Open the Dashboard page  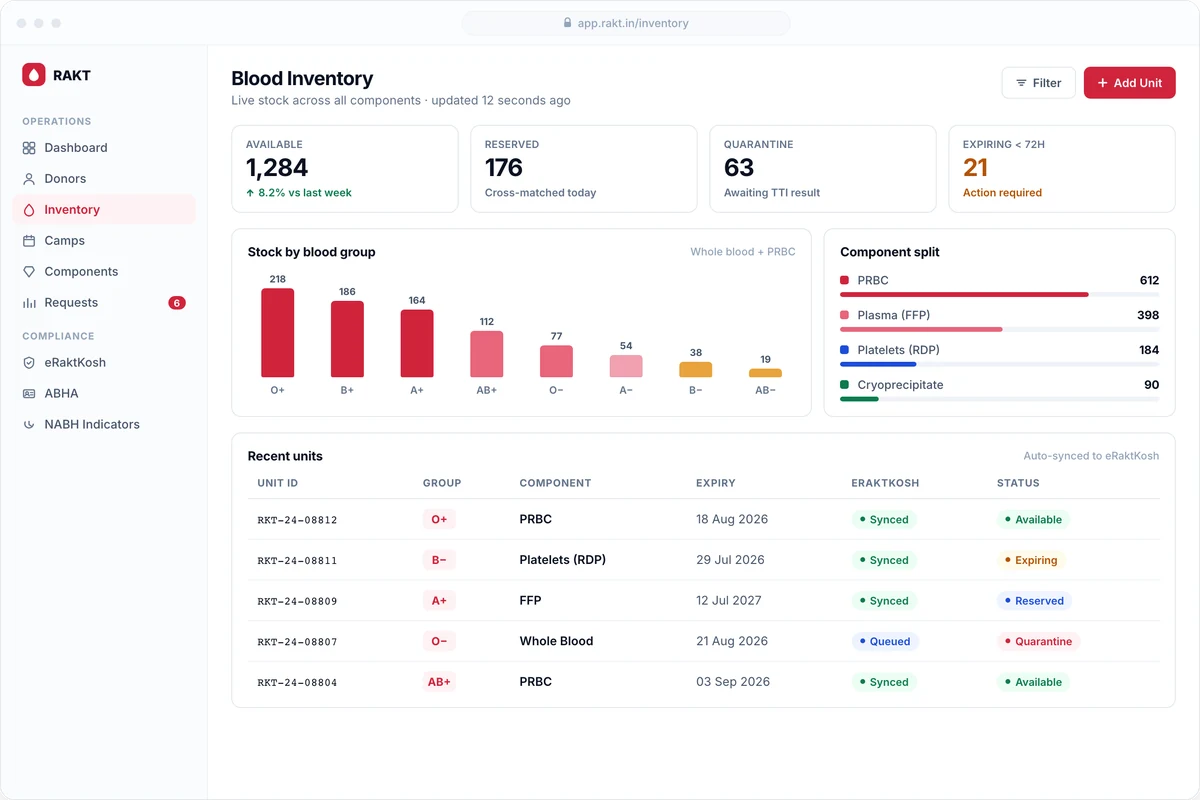pyautogui.click(x=104, y=148)
